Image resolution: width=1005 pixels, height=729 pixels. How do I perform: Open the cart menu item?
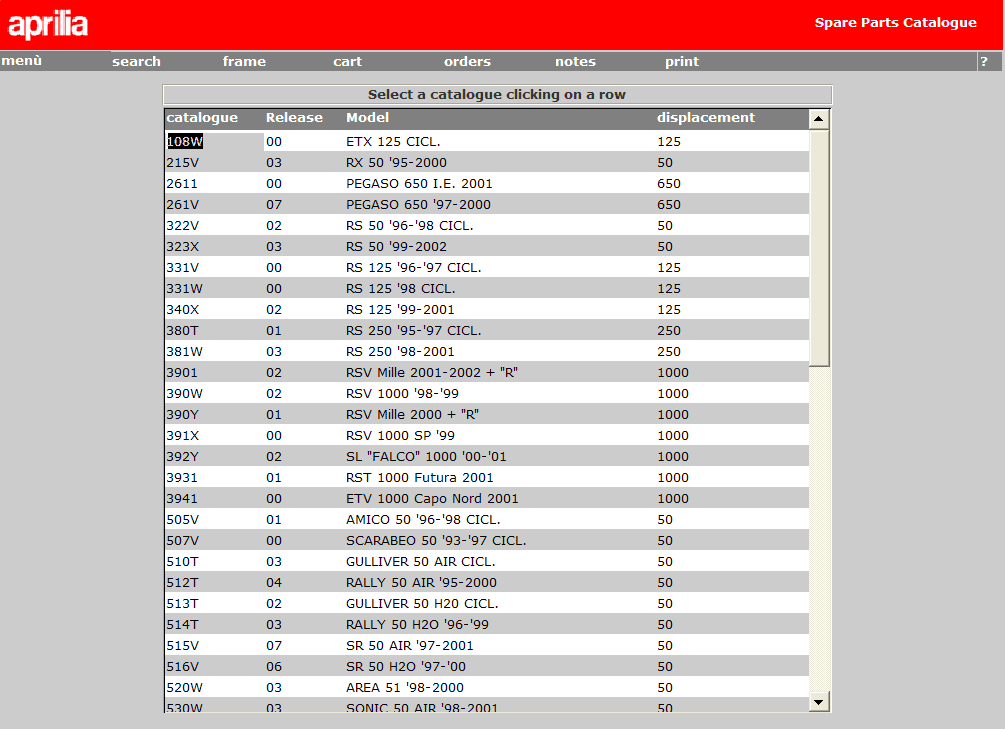[x=347, y=62]
